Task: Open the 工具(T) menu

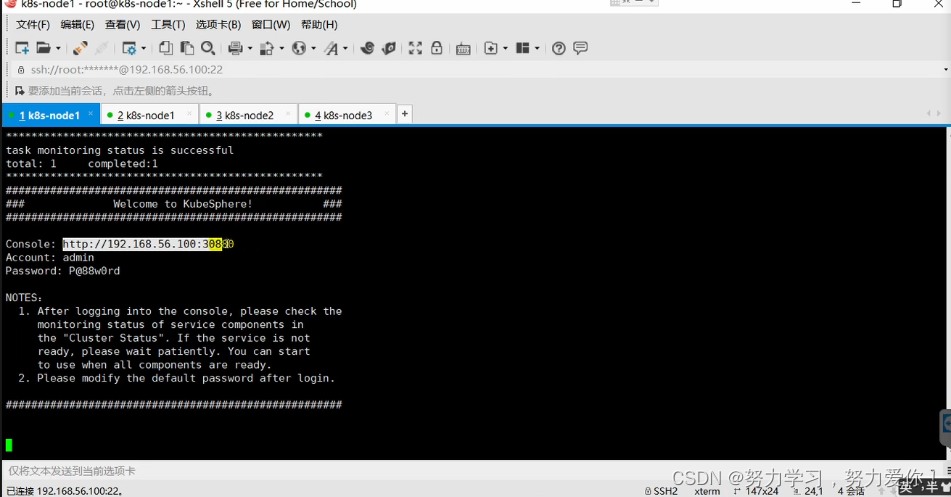Action: [168, 25]
